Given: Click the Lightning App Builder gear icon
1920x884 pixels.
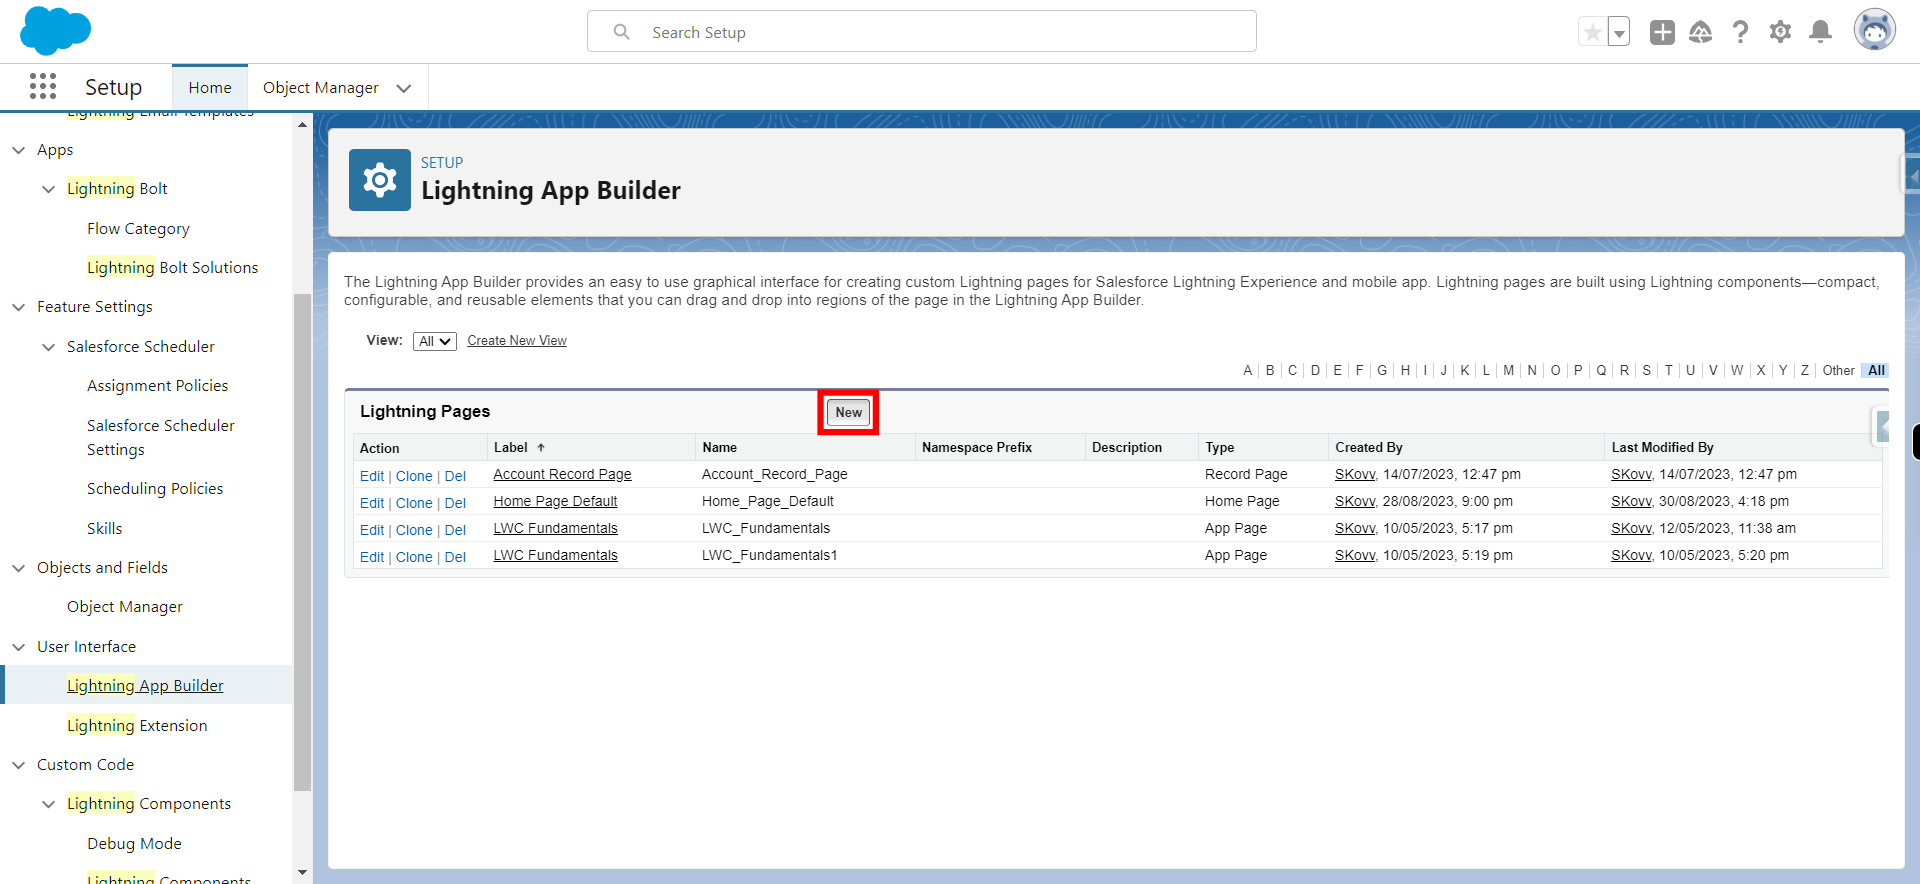Looking at the screenshot, I should 380,180.
